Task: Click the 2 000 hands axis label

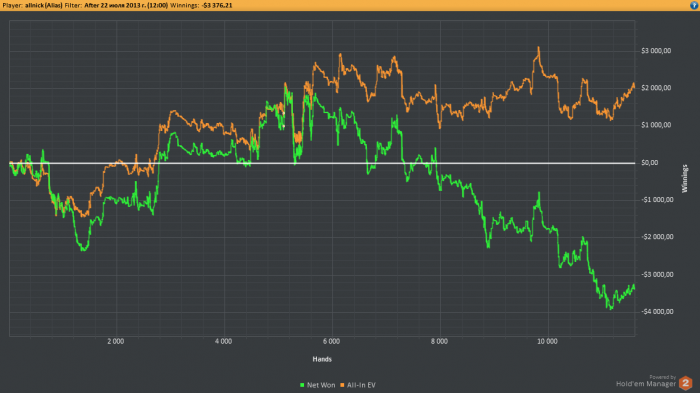Action: click(x=116, y=341)
